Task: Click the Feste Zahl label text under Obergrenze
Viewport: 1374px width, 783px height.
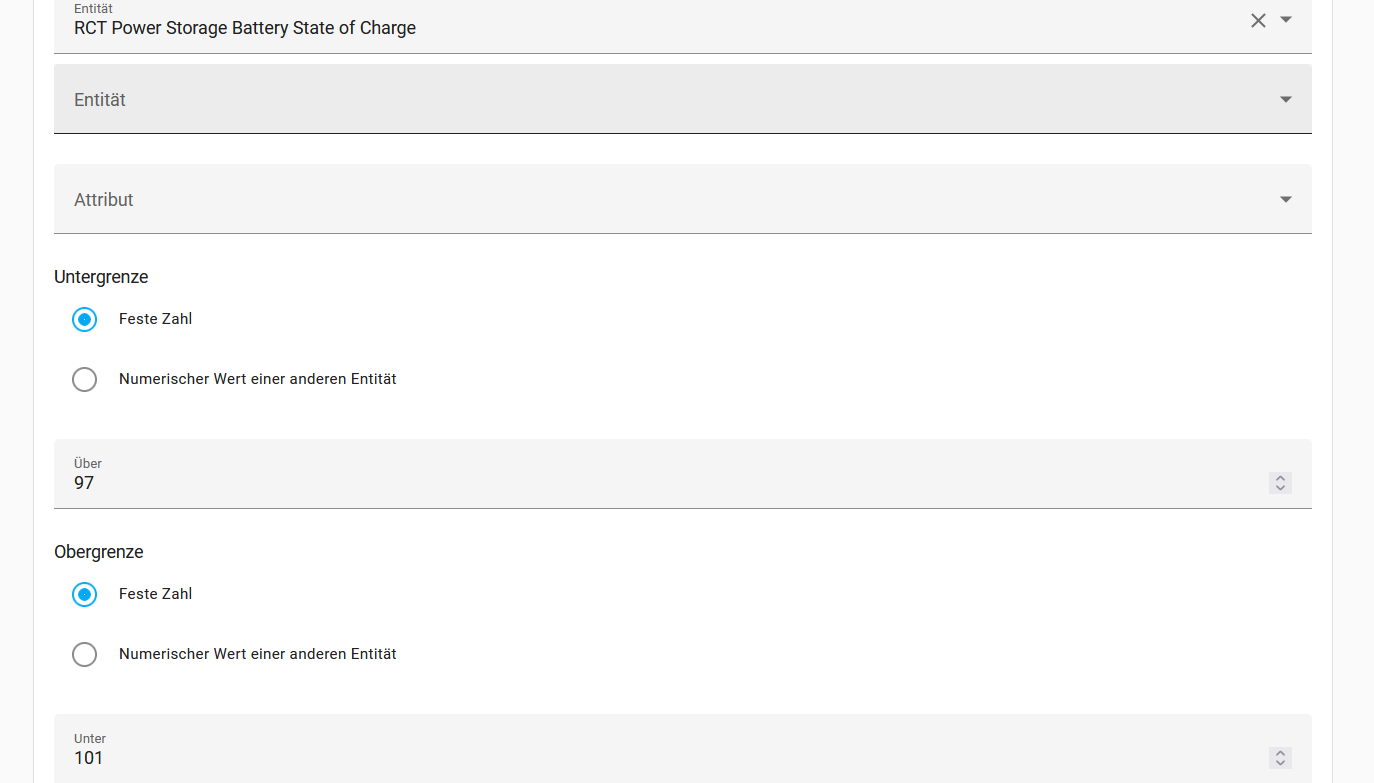Action: point(155,594)
